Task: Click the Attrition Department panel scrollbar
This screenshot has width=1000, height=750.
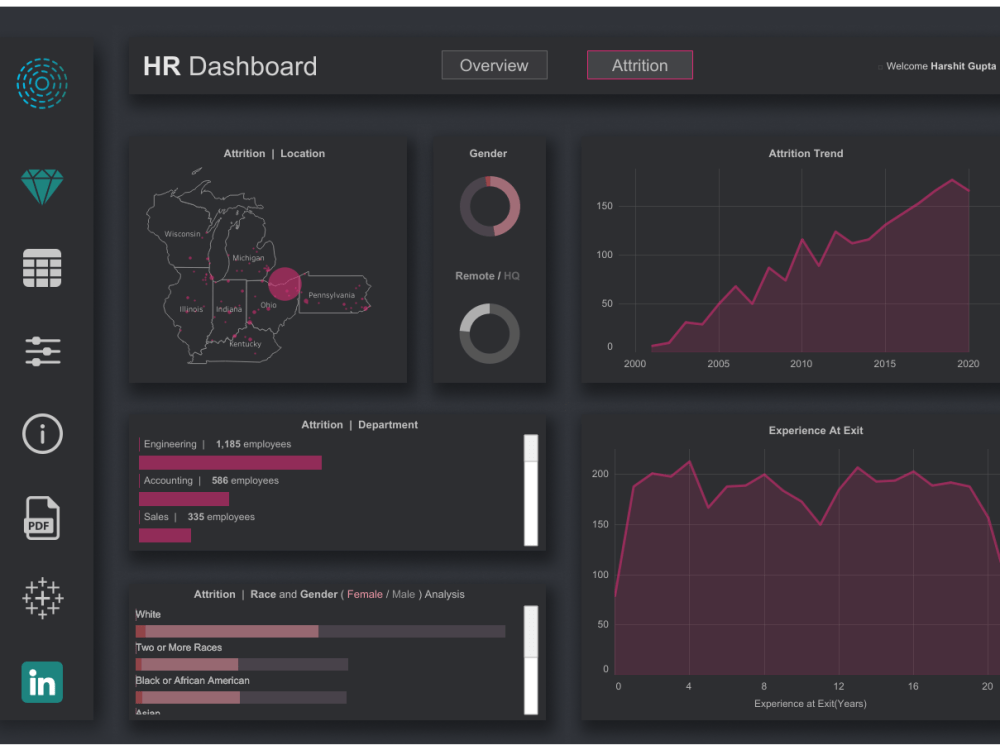Action: pyautogui.click(x=530, y=488)
